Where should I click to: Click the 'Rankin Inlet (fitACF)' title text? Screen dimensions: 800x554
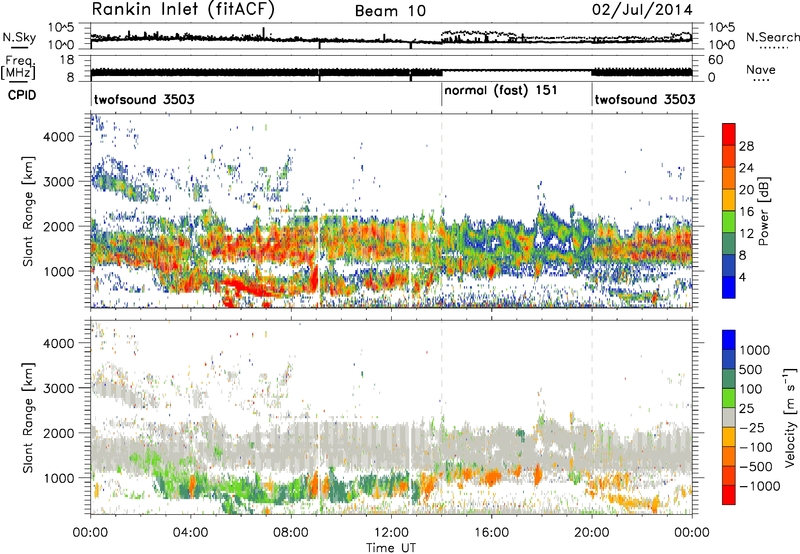(x=183, y=10)
